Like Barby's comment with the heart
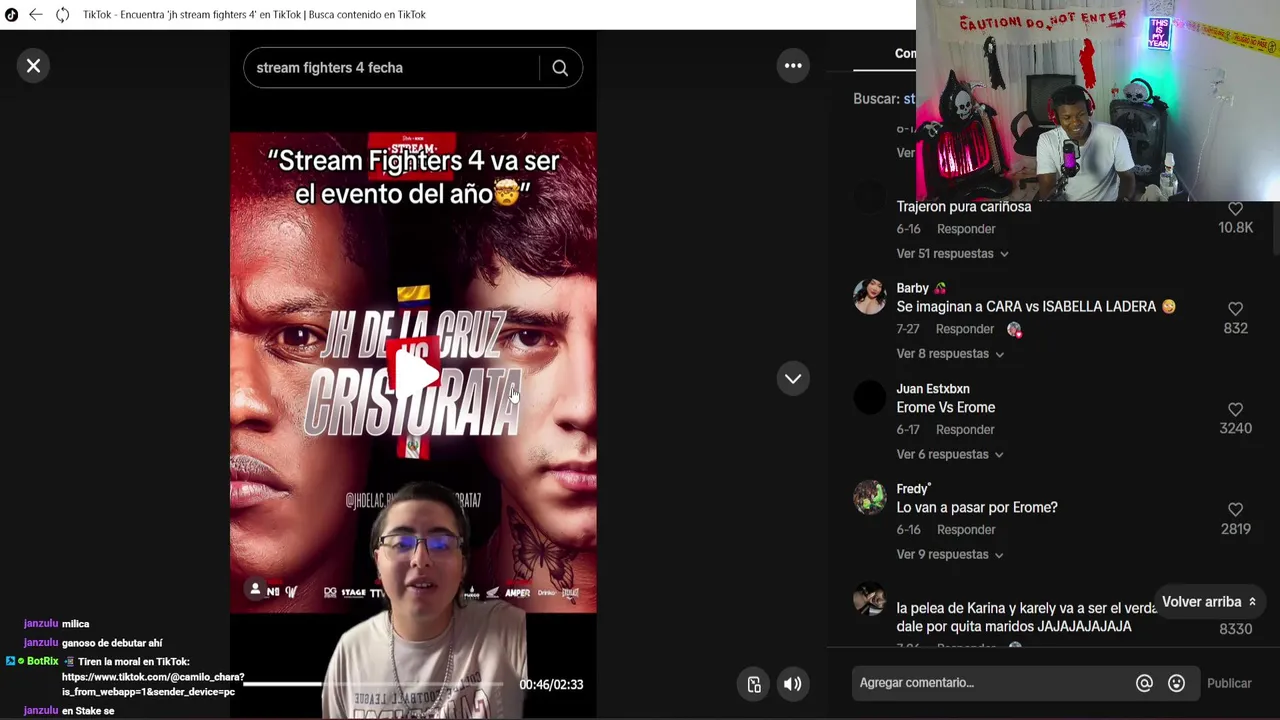Image resolution: width=1280 pixels, height=720 pixels. pyautogui.click(x=1235, y=309)
